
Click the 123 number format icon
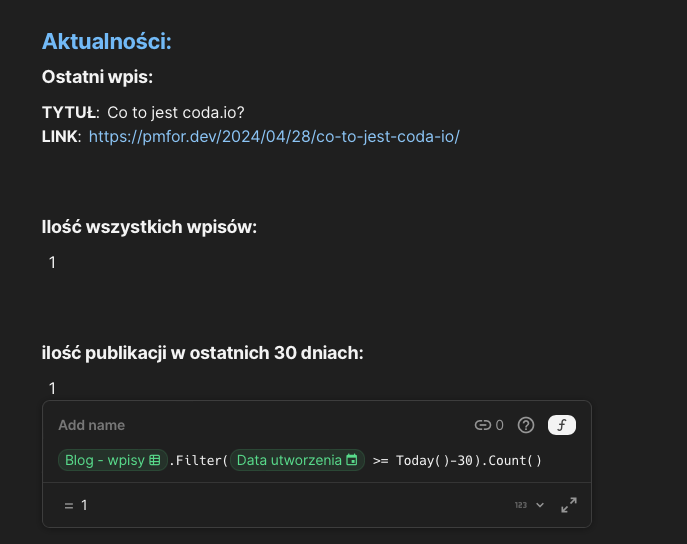tap(521, 505)
